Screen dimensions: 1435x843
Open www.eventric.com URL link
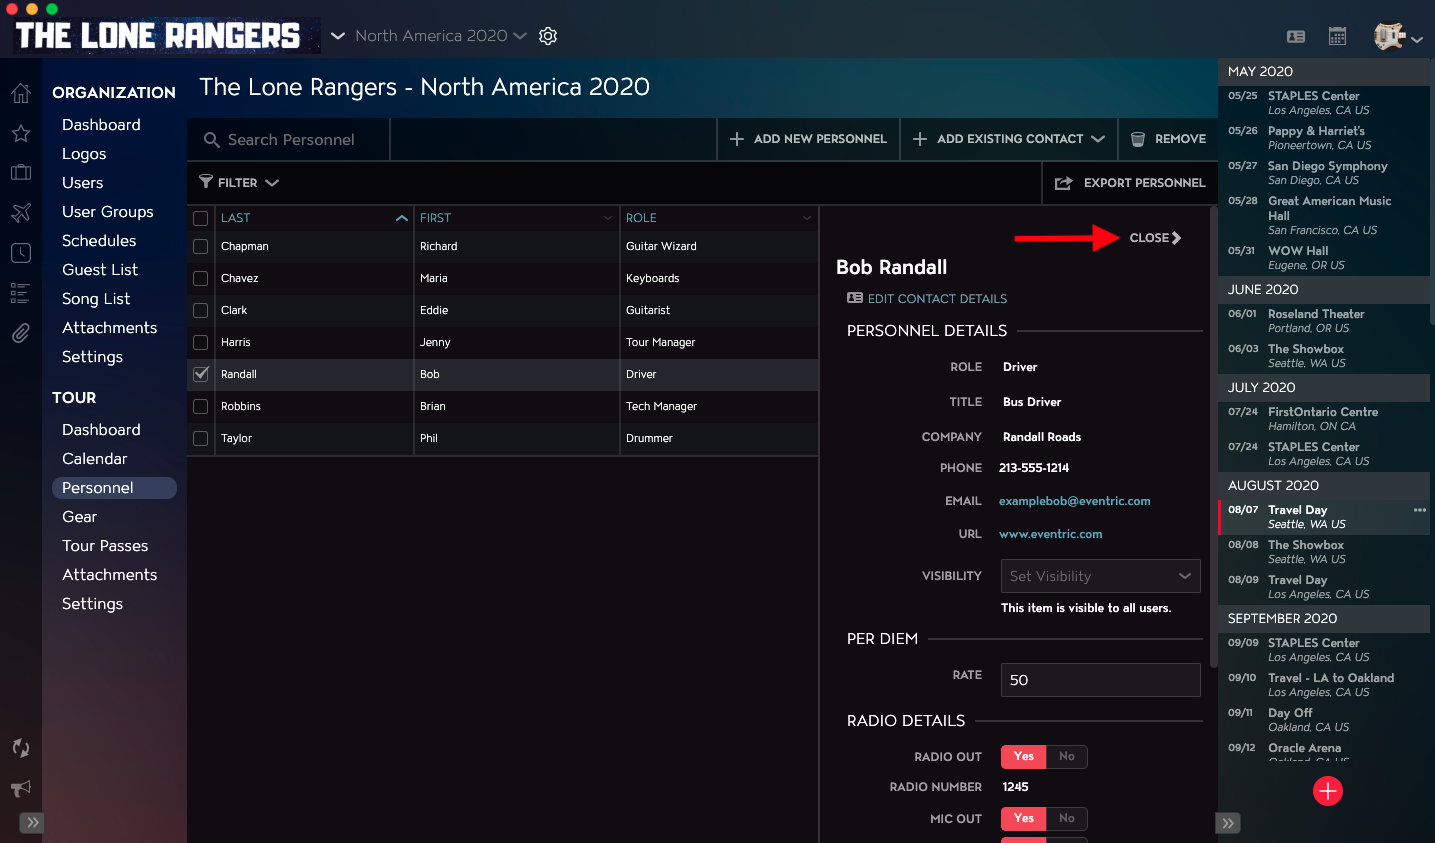[1050, 534]
